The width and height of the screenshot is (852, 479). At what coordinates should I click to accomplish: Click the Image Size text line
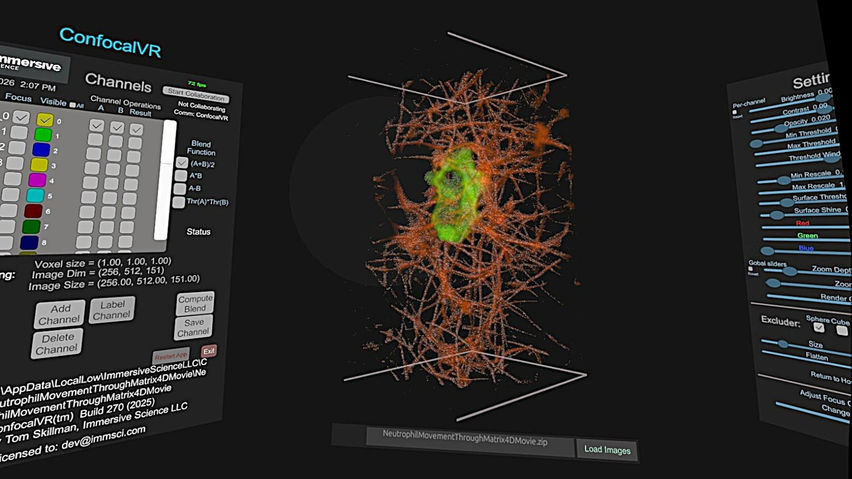point(114,282)
